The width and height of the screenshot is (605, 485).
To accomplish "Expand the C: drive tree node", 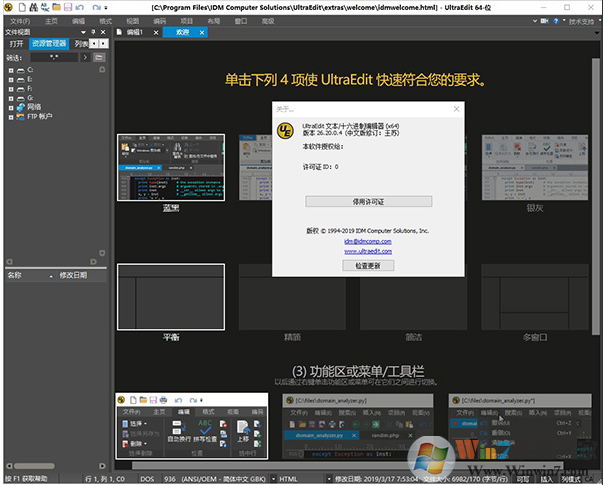I will point(10,69).
